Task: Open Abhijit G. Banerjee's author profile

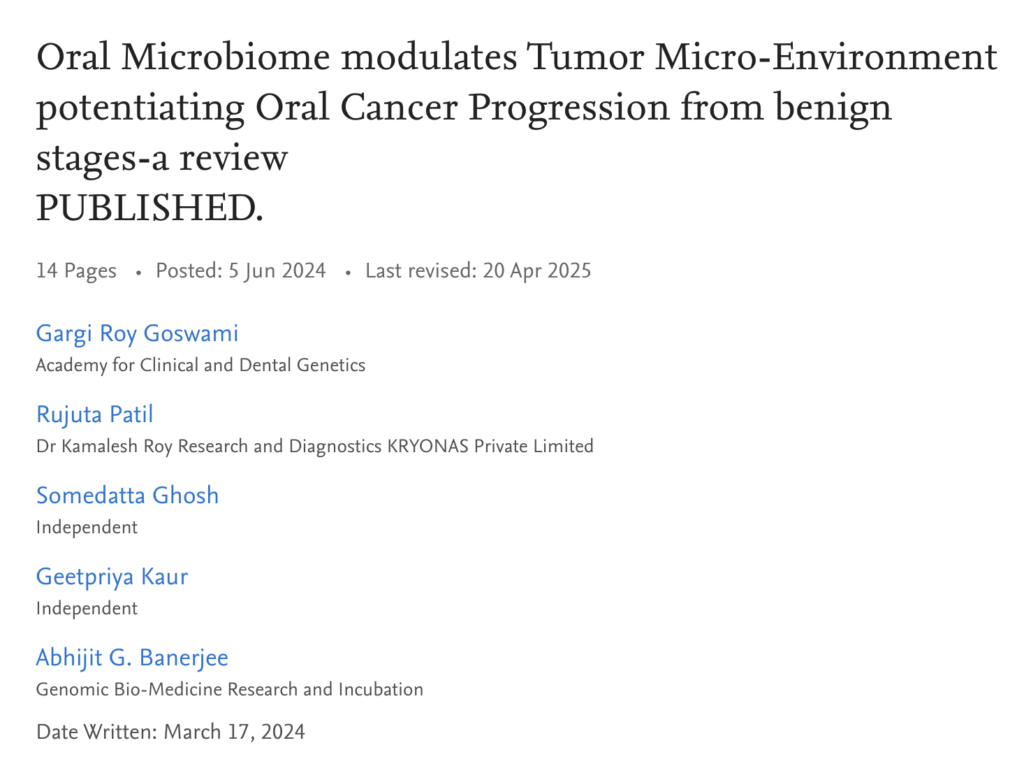Action: tap(132, 657)
